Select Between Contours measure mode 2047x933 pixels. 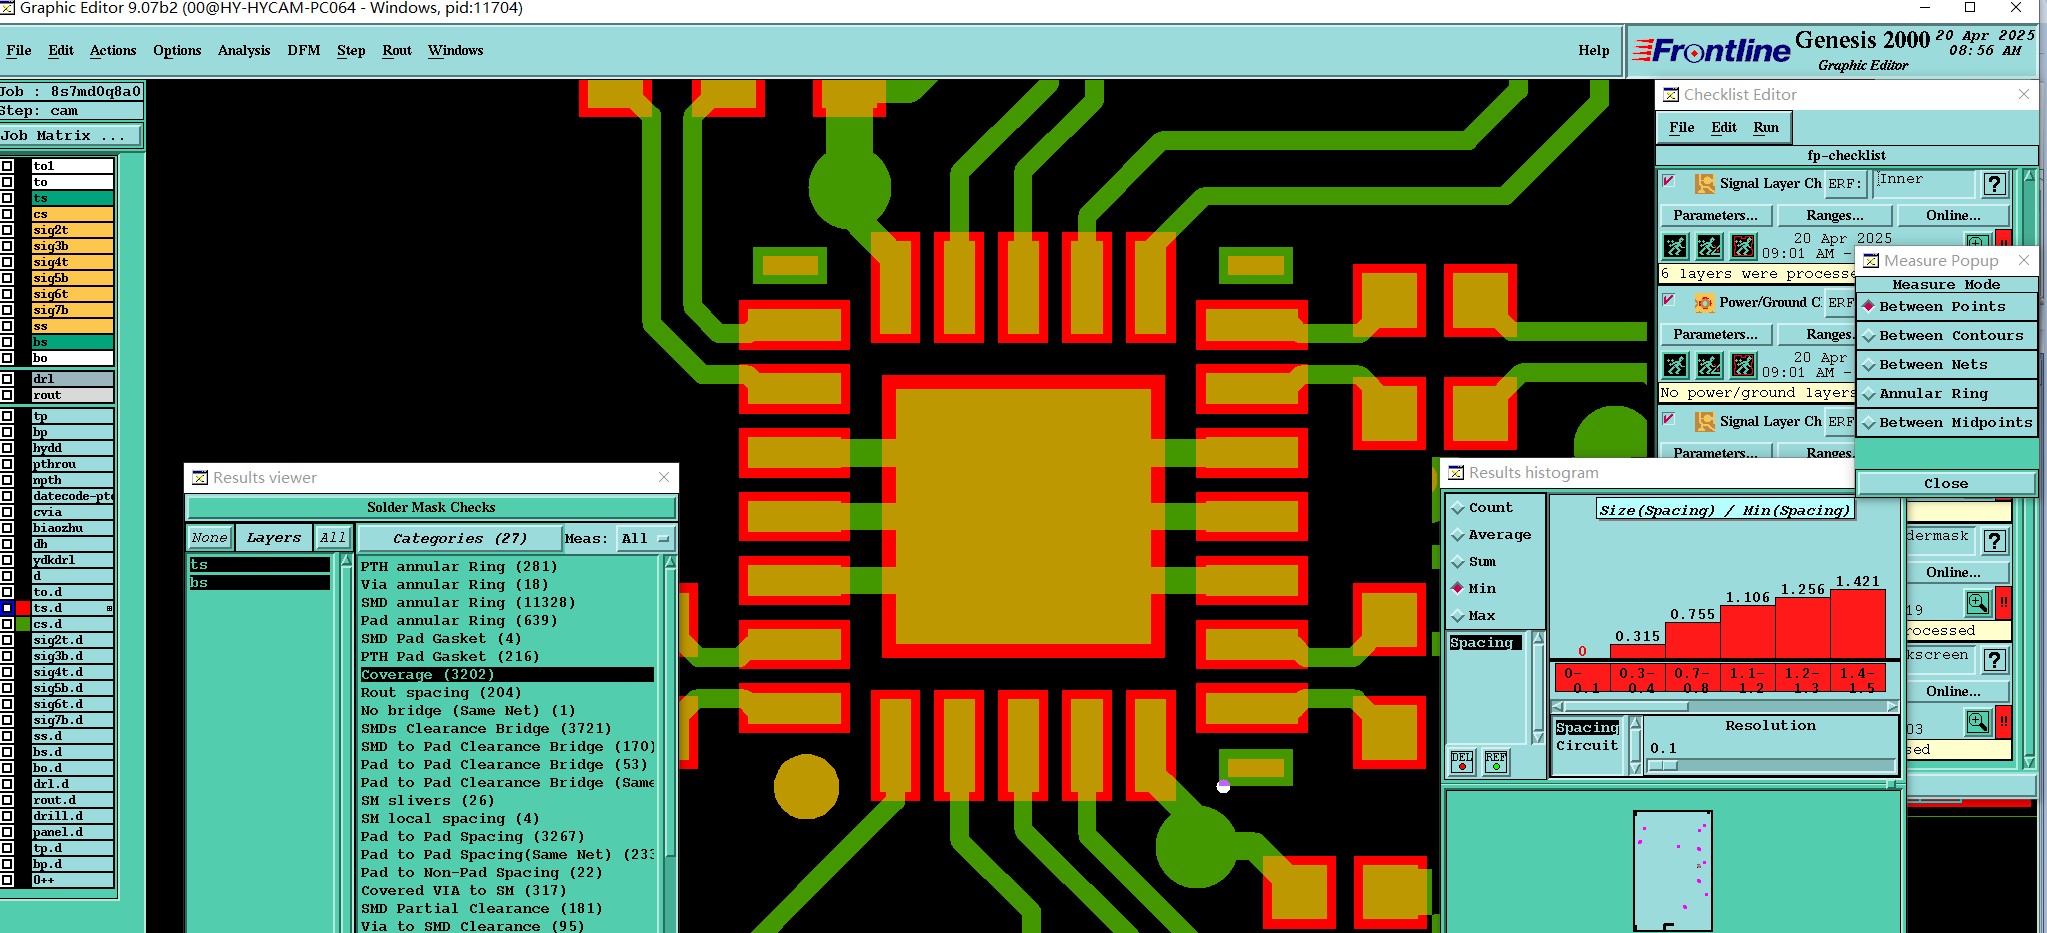pyautogui.click(x=1946, y=336)
